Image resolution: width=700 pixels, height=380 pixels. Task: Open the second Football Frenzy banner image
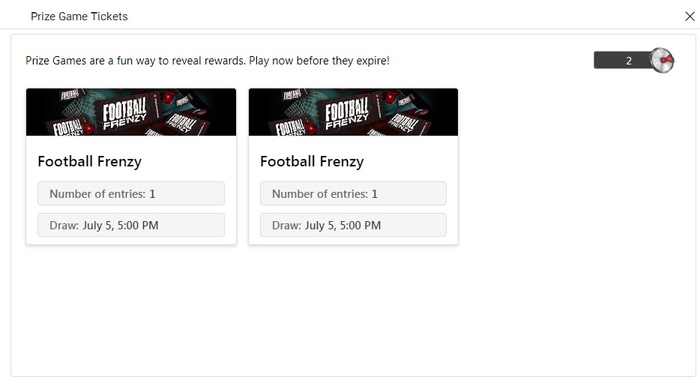point(353,112)
